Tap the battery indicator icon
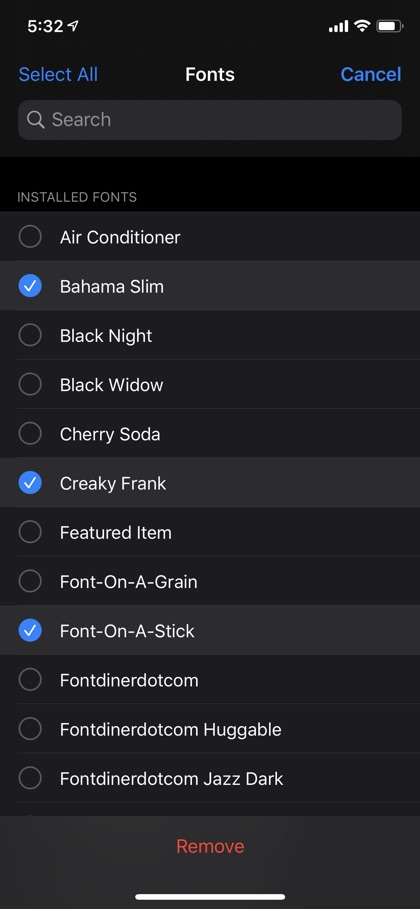The height and width of the screenshot is (909, 420). click(390, 26)
